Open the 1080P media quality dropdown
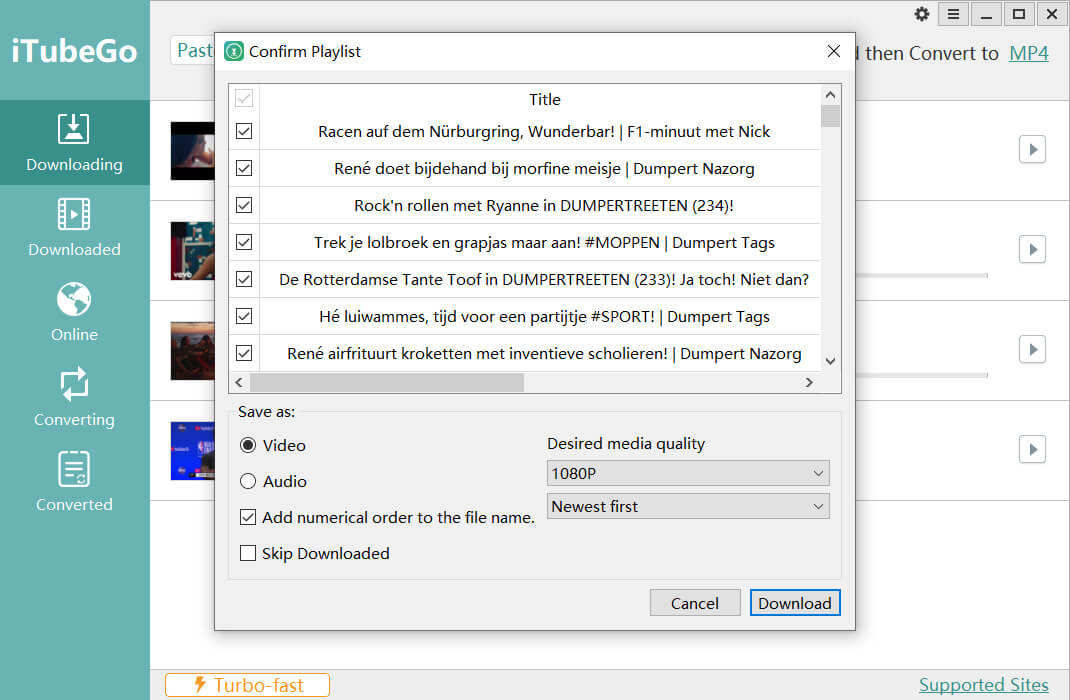The image size is (1070, 700). pos(688,473)
